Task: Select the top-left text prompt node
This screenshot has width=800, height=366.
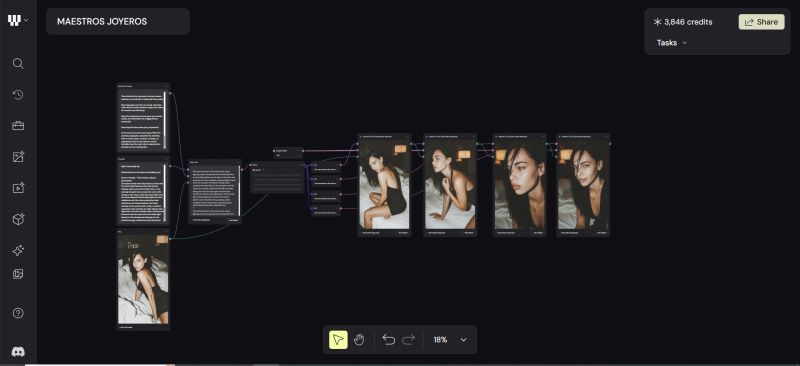Action: click(x=143, y=118)
